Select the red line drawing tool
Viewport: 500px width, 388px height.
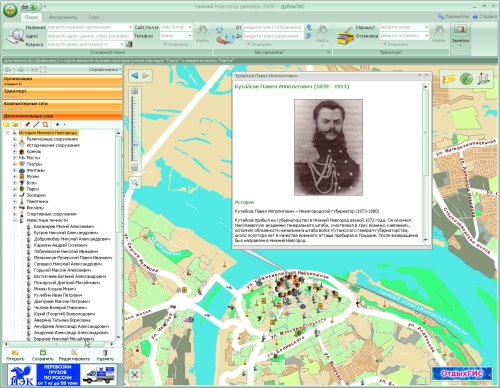(36, 125)
